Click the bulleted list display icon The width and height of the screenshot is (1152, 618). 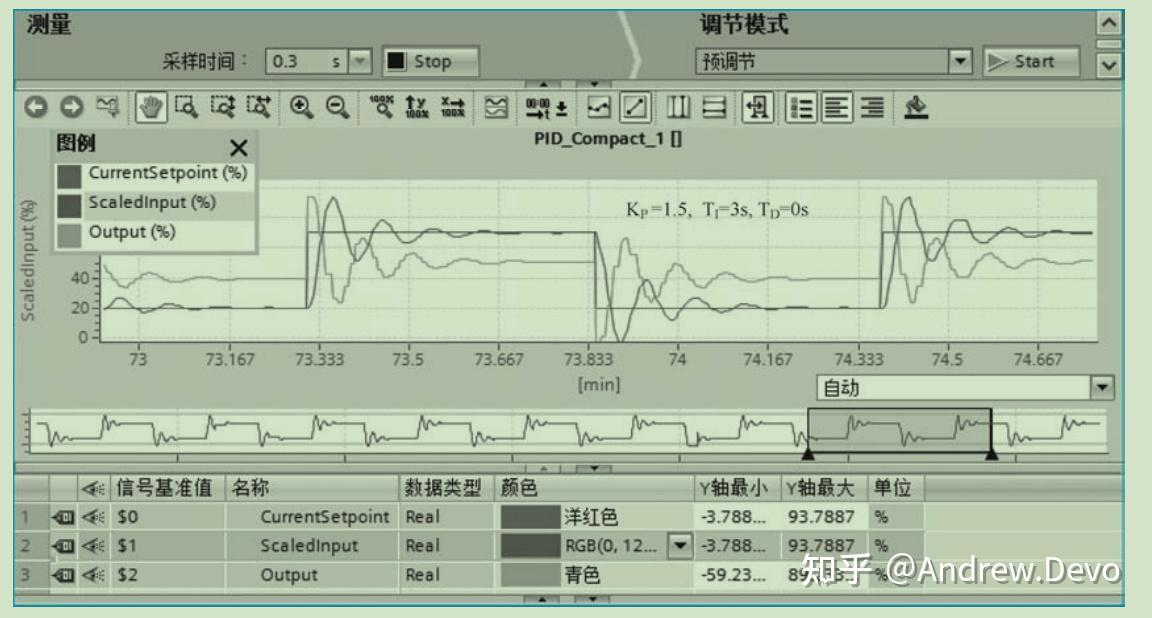(800, 107)
